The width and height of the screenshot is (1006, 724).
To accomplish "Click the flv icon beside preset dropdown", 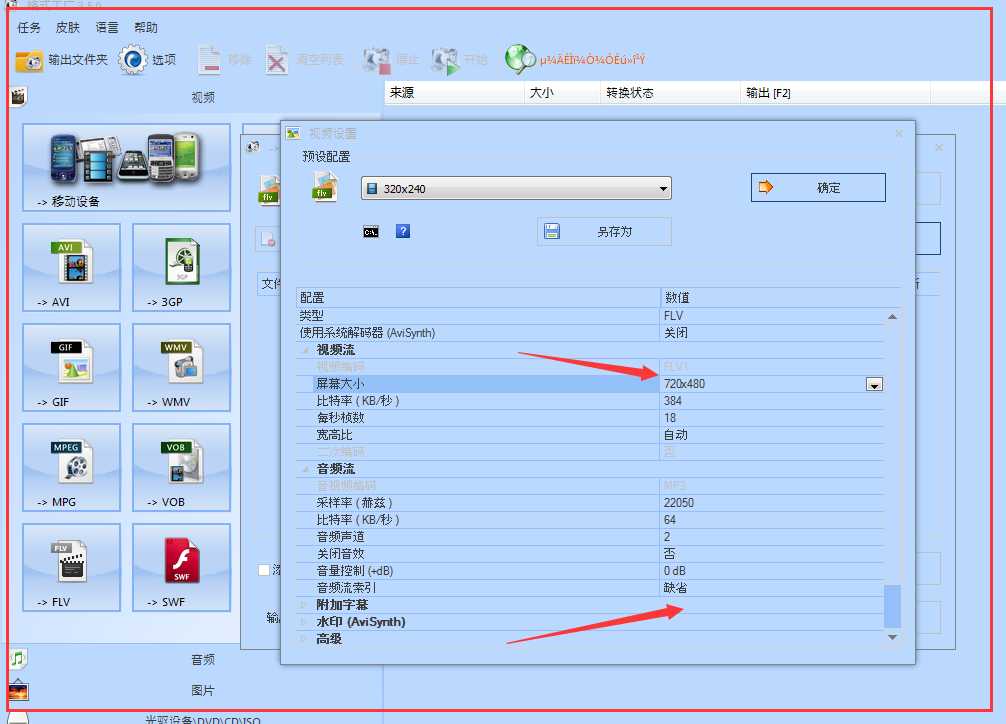I will point(325,187).
